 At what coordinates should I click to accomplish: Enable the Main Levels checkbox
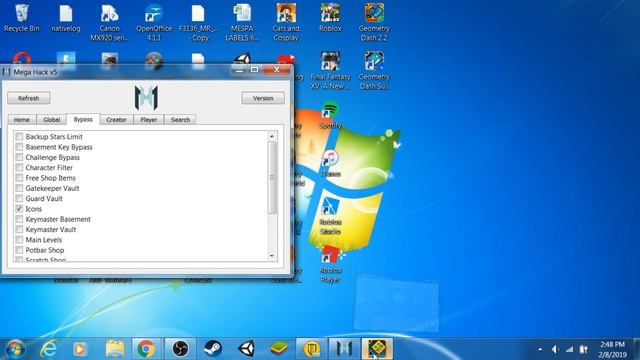(x=19, y=240)
